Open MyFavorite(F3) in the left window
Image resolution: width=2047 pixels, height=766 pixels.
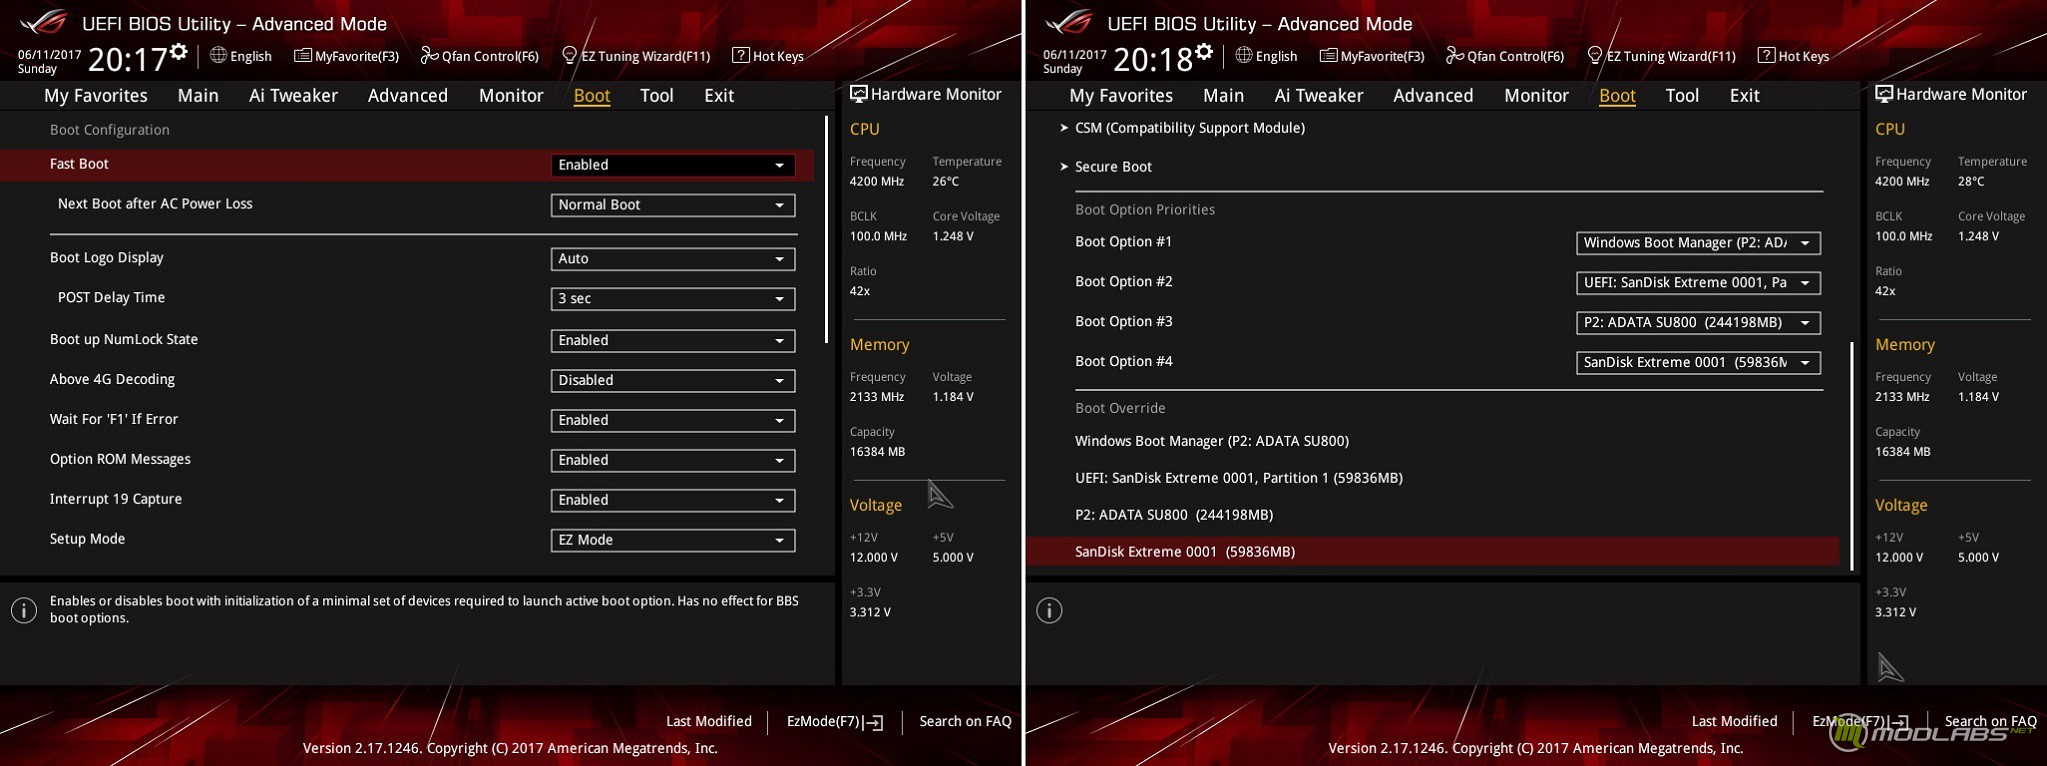(x=346, y=56)
